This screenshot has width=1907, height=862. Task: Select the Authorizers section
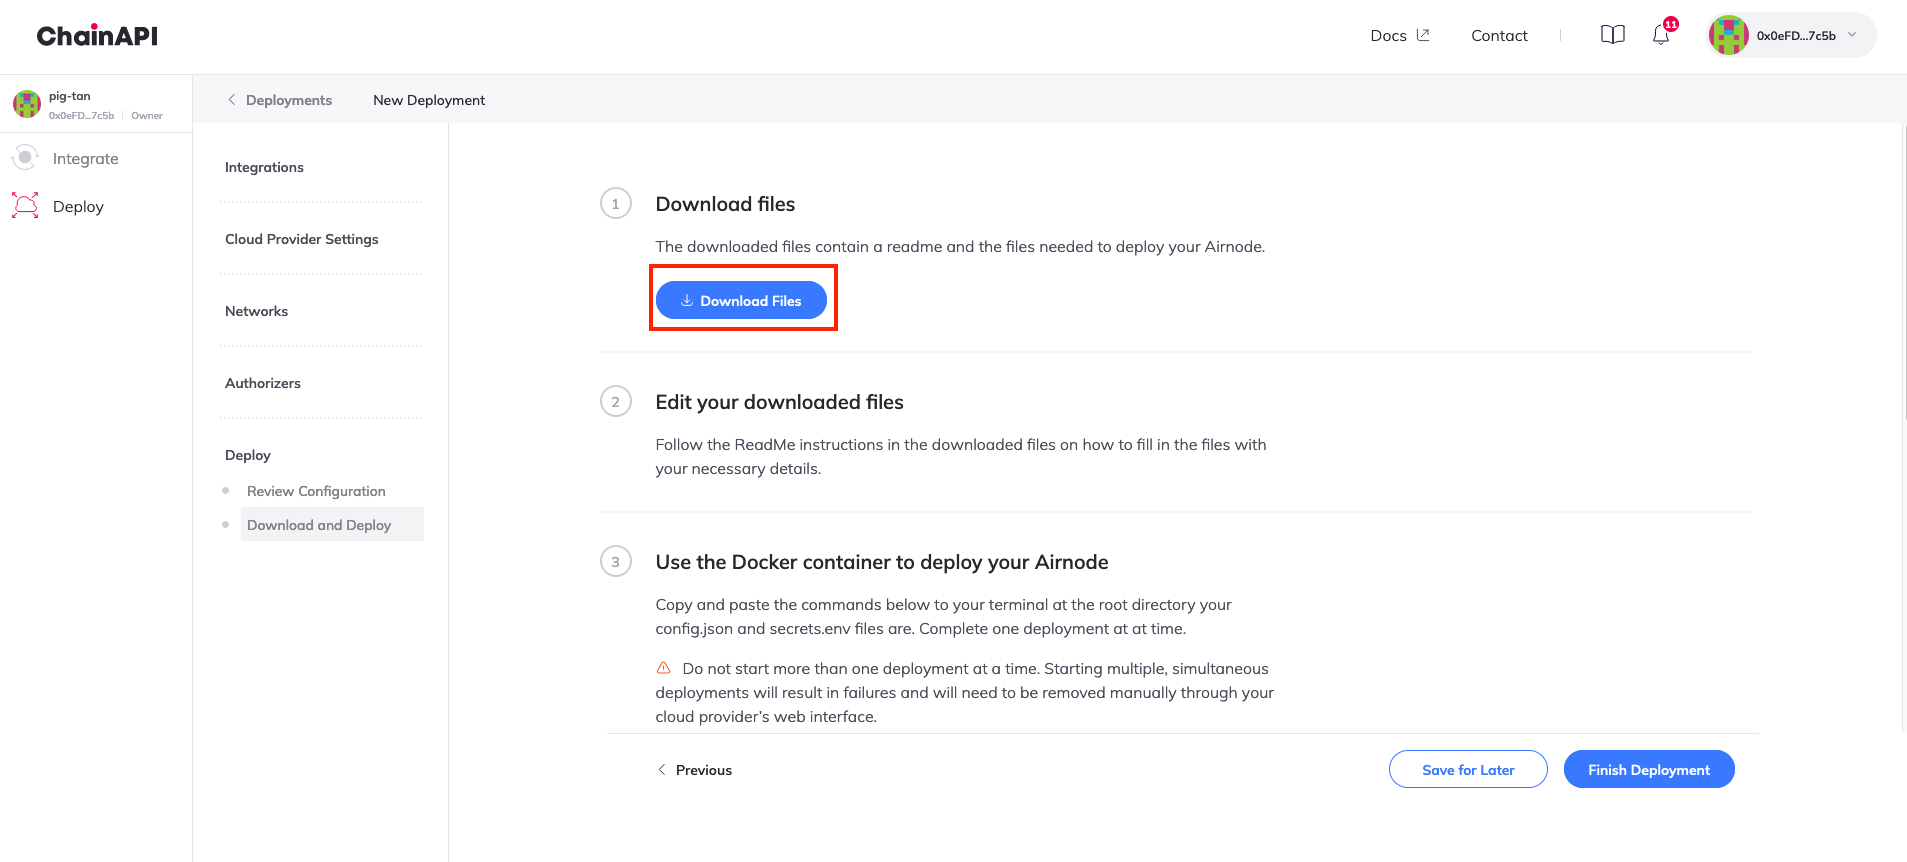[262, 383]
